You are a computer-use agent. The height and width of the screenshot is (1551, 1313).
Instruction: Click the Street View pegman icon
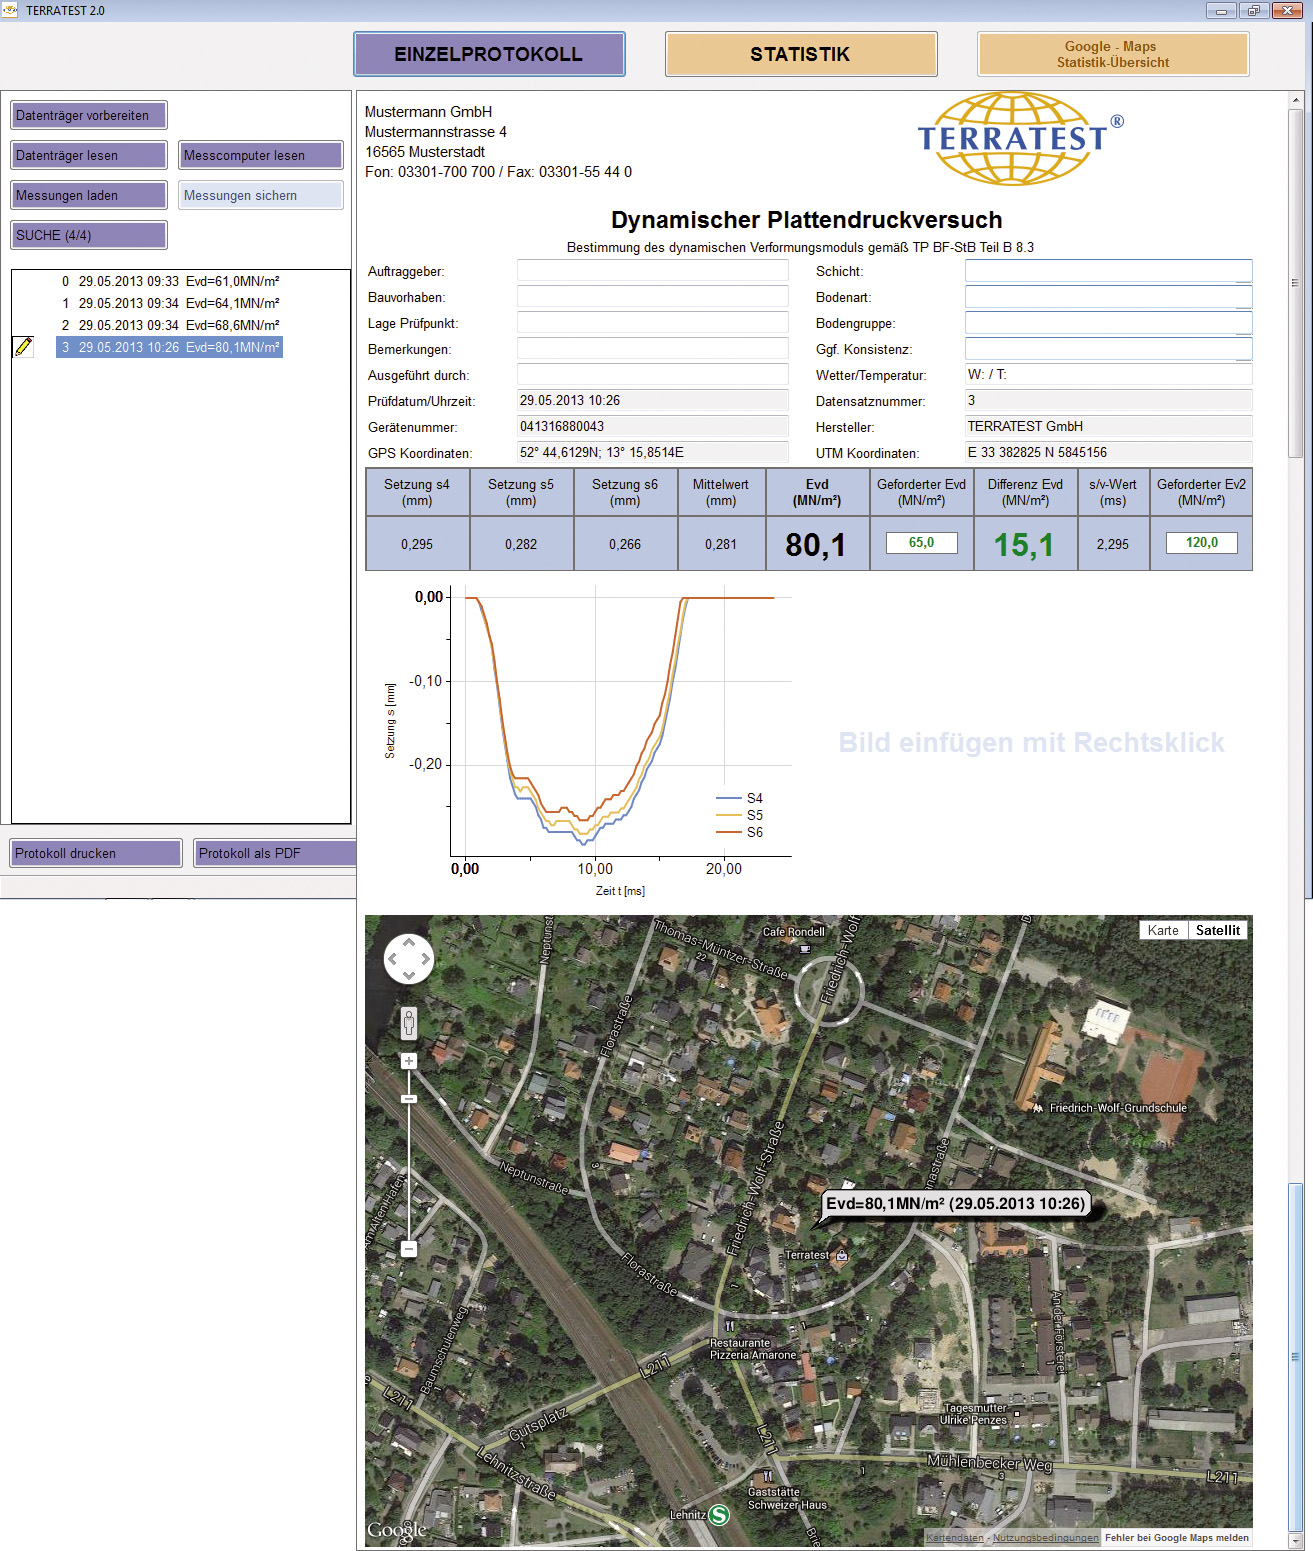(409, 1023)
